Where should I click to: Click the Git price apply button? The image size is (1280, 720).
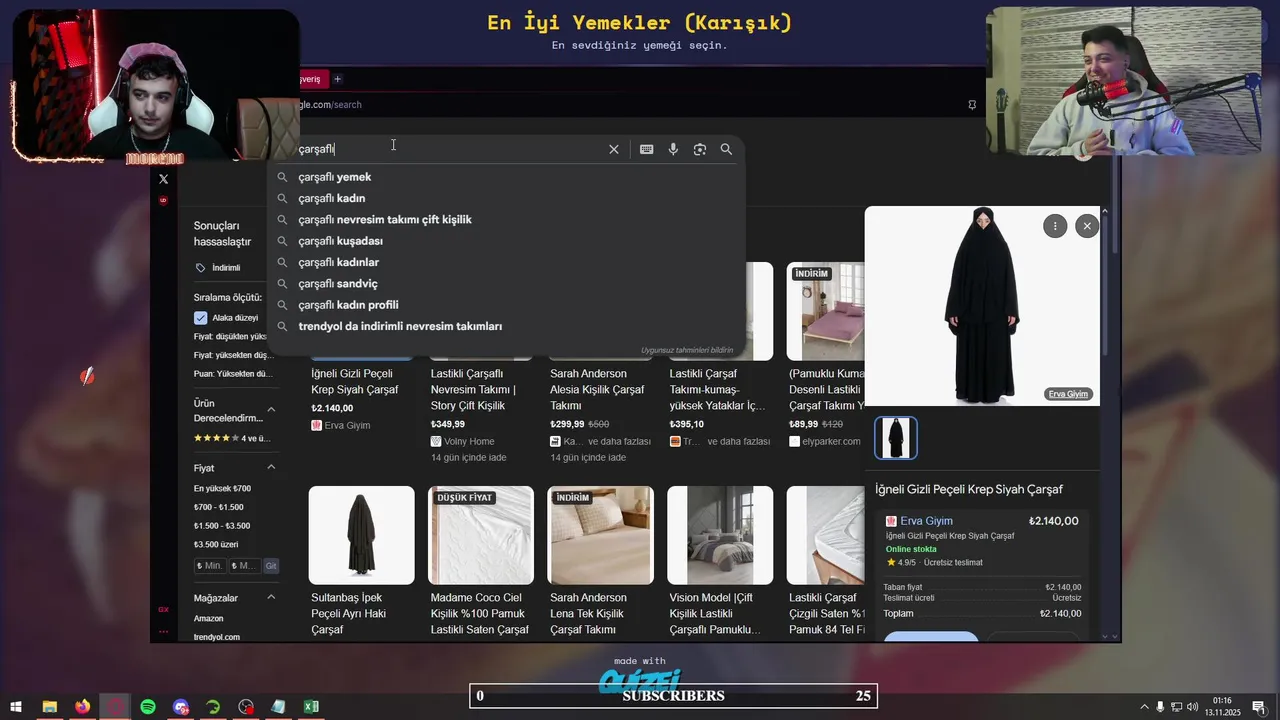coord(271,566)
